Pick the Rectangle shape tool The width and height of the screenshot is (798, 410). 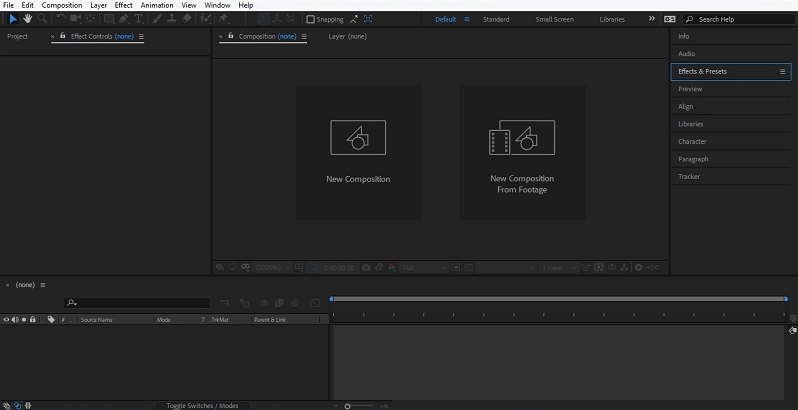coord(109,18)
